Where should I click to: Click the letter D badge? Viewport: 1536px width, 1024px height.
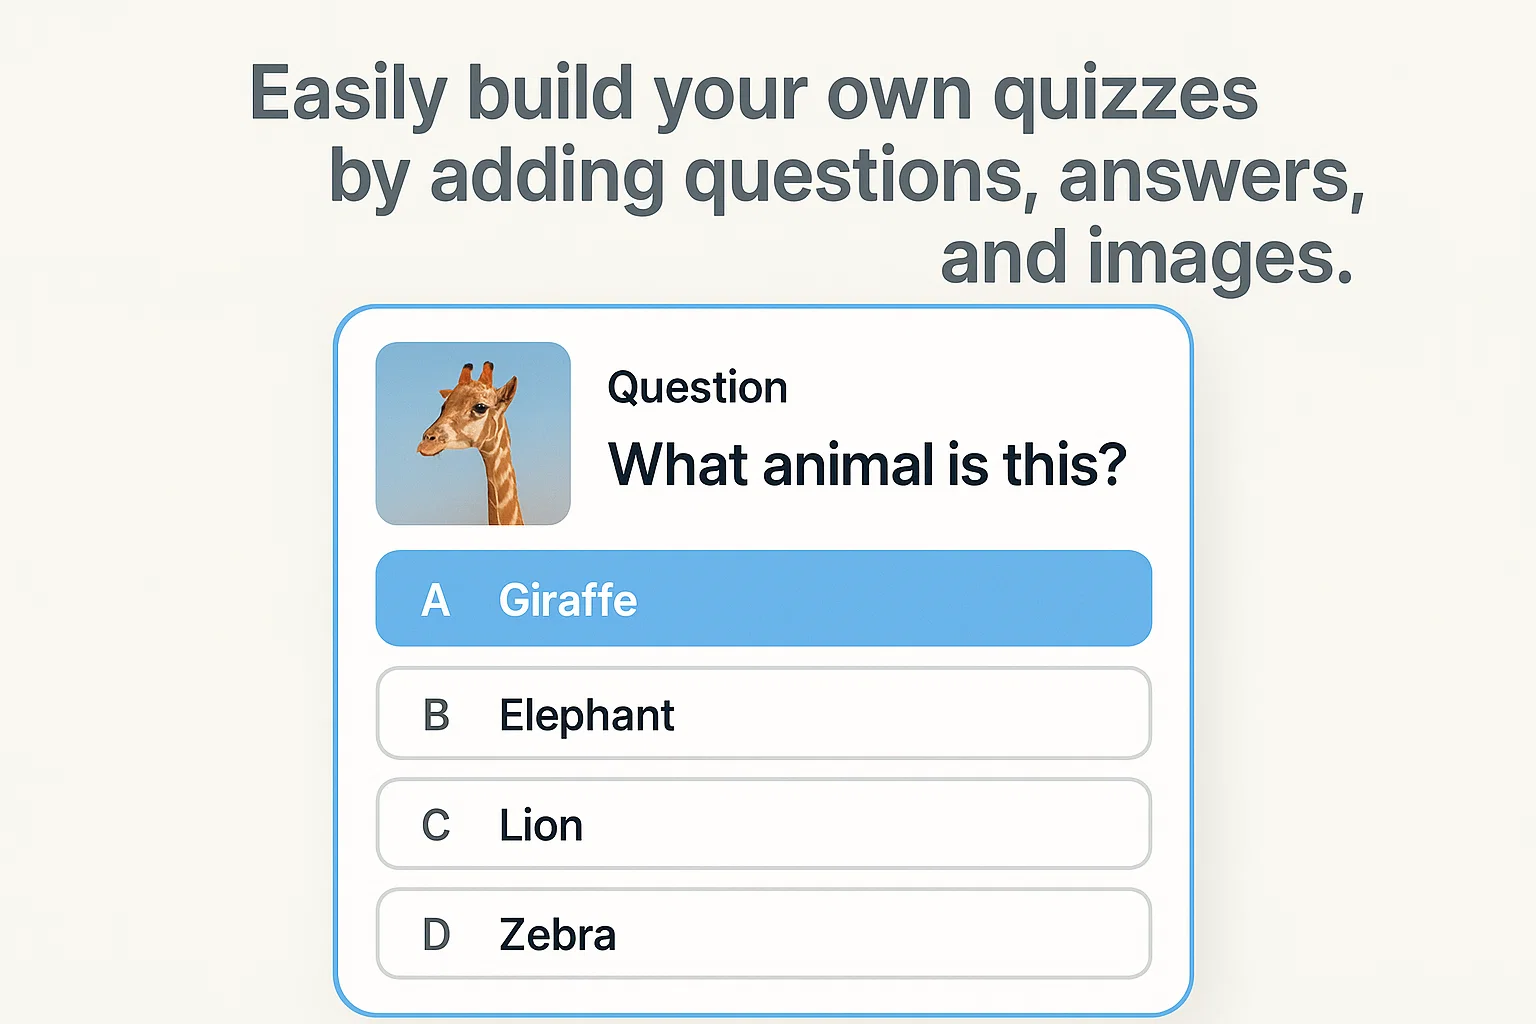[x=435, y=934]
